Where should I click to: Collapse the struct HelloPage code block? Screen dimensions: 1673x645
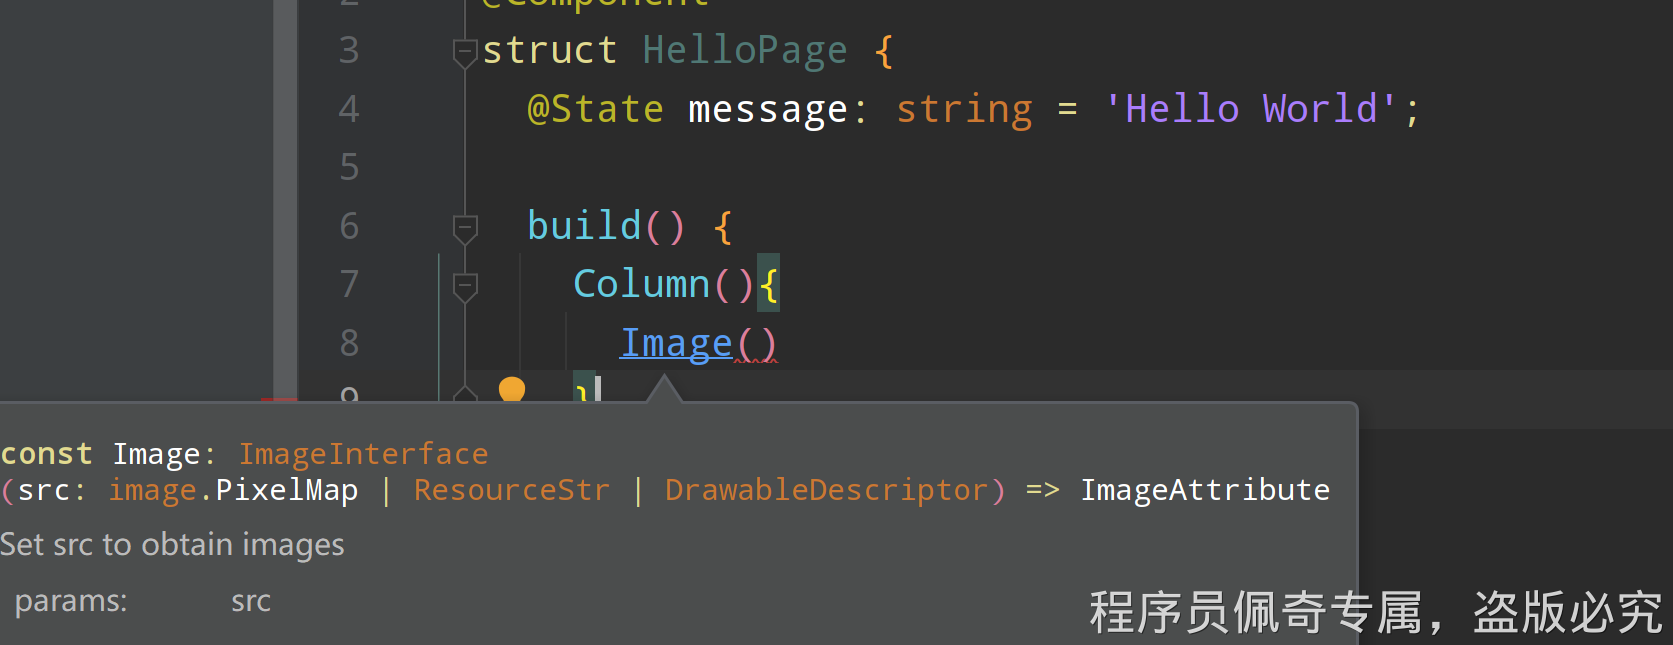click(465, 51)
